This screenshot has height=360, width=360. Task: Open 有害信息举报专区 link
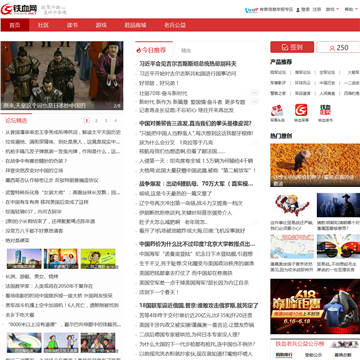(276, 10)
